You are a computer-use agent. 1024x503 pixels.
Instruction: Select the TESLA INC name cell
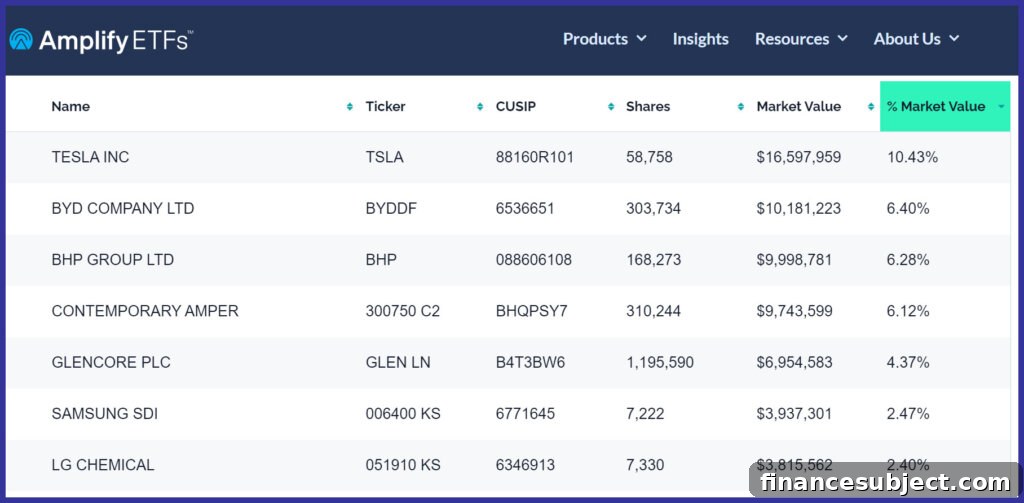point(90,157)
